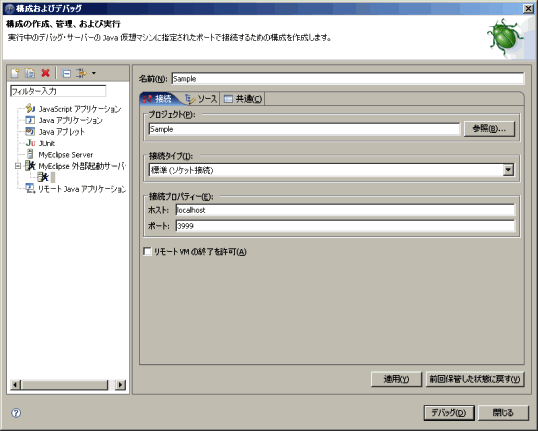538x431 pixels.
Task: Click the 閉じる close button
Action: pos(503,412)
